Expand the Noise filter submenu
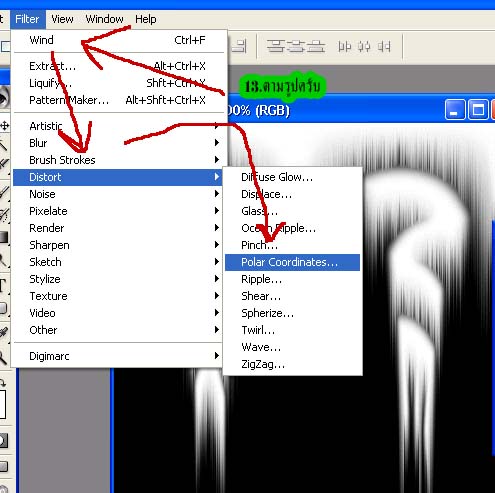The width and height of the screenshot is (495, 493). [118, 194]
